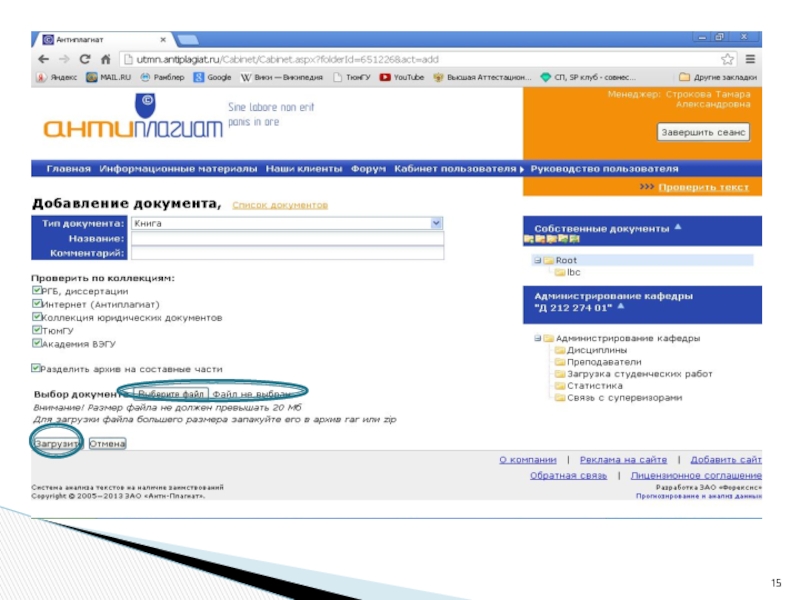Open the MAIL.RU bookmark

109,77
